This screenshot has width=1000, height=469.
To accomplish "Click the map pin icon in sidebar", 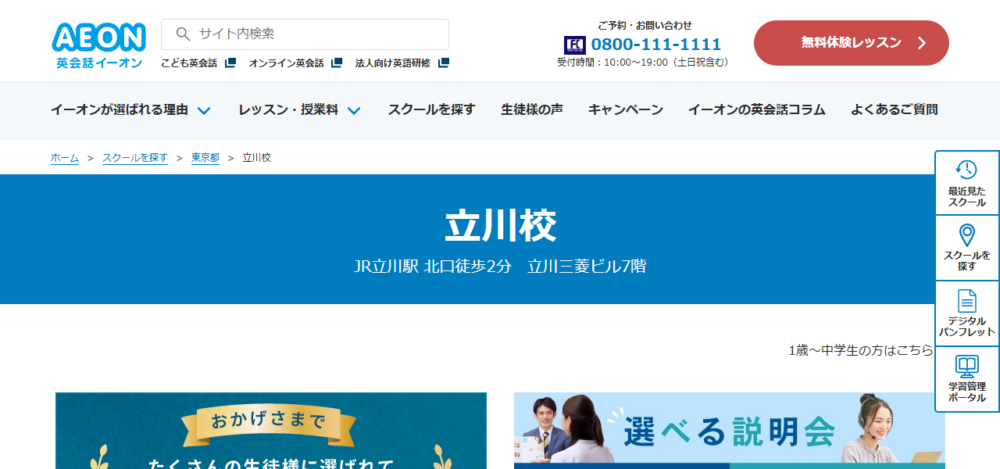I will (967, 235).
